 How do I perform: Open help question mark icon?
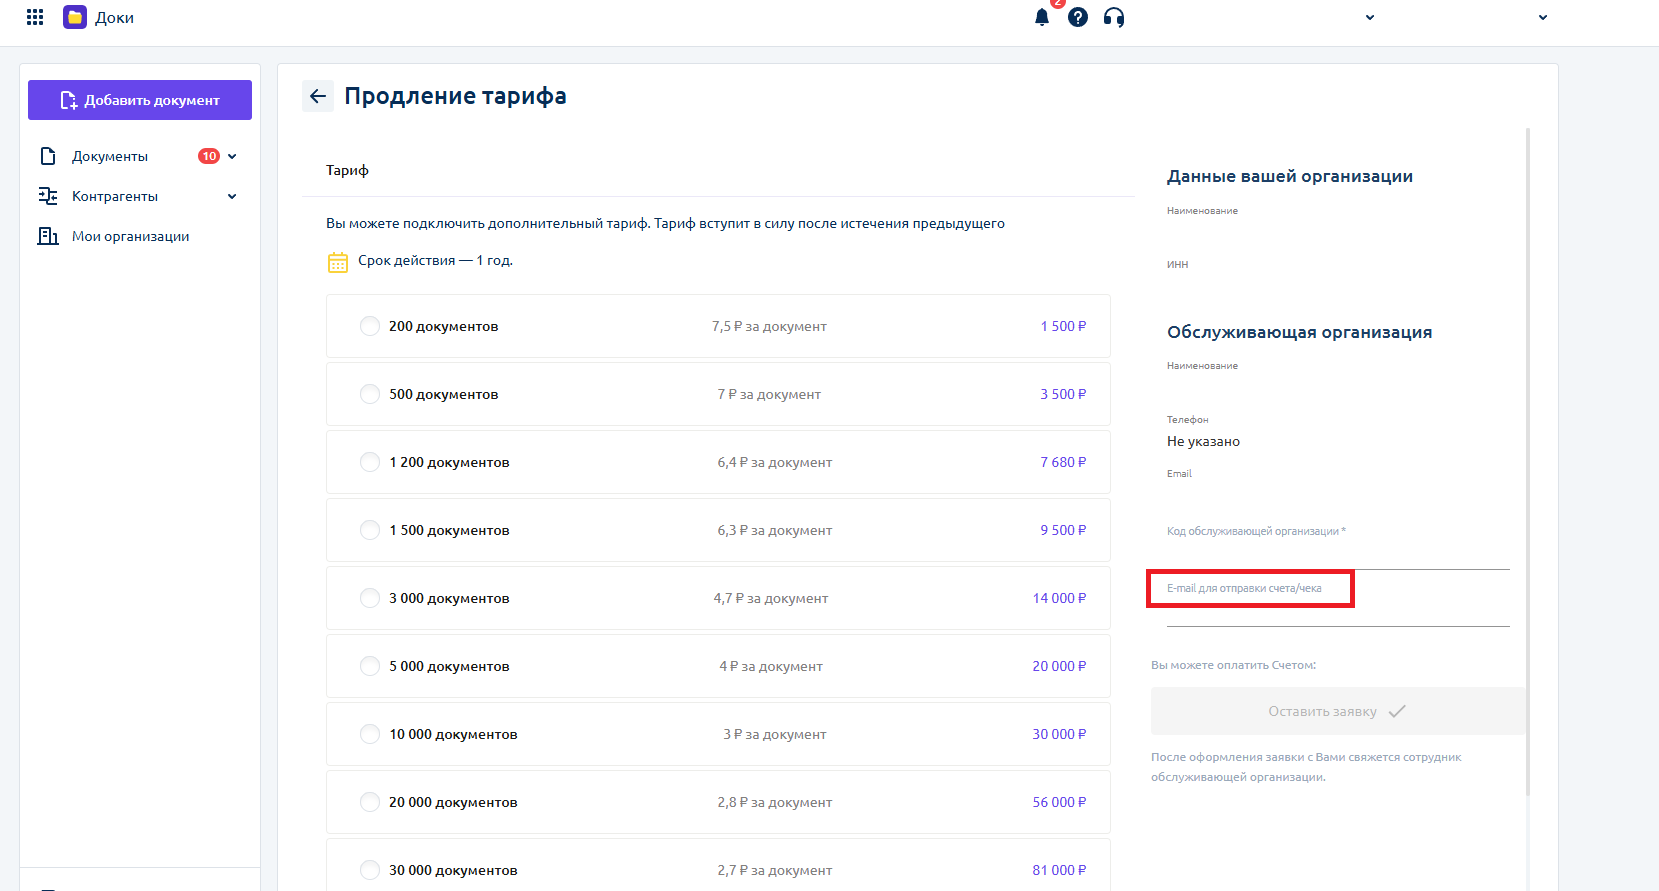[1078, 17]
